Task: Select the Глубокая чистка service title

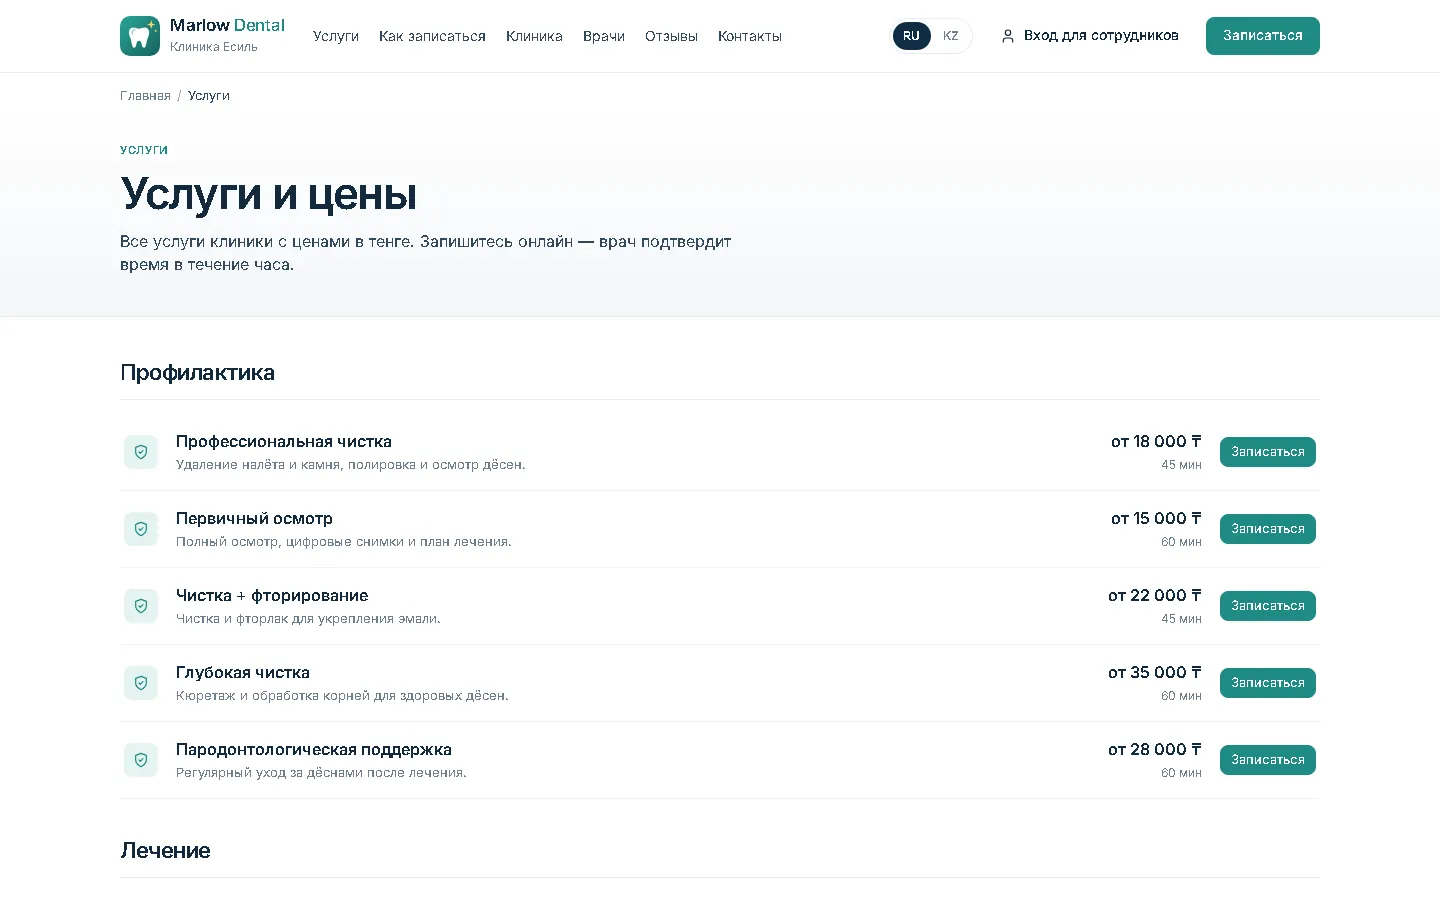Action: pos(243,673)
